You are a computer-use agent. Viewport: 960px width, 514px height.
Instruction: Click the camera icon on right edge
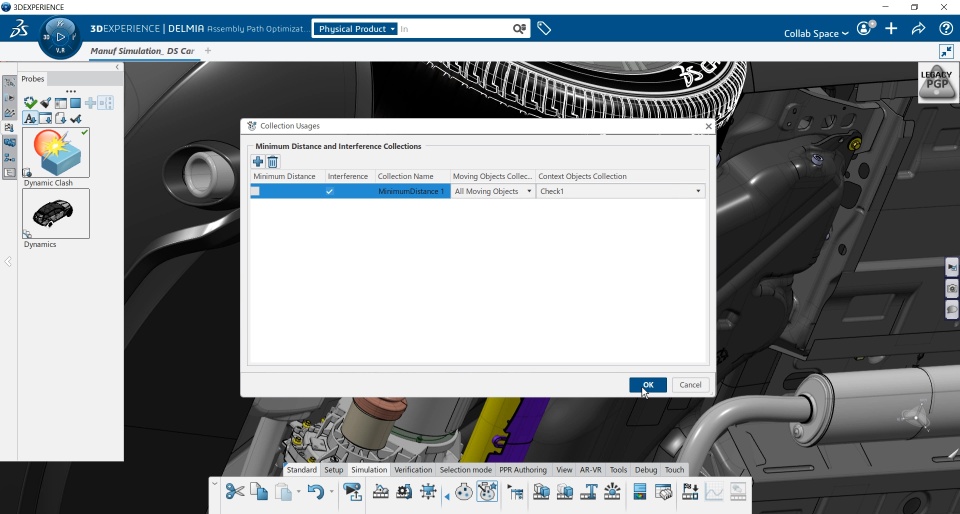click(951, 288)
